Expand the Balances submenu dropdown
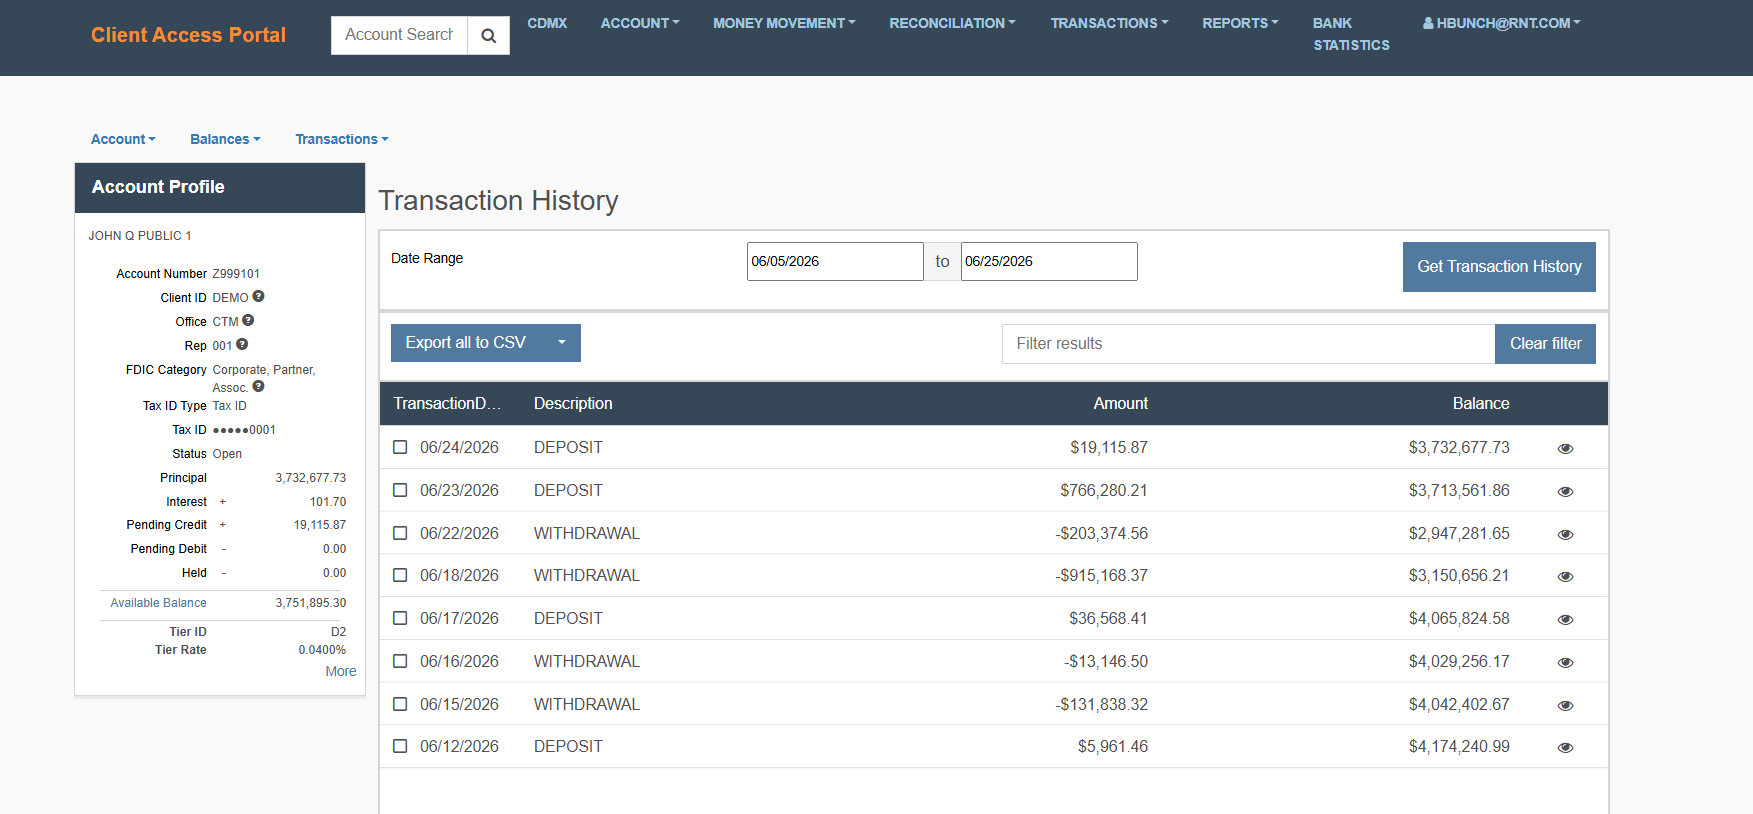1753x814 pixels. (x=225, y=139)
